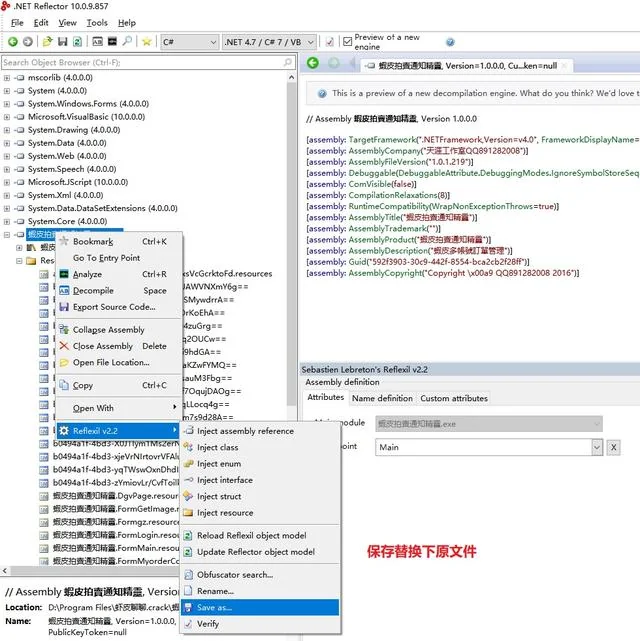640x641 pixels.
Task: Choose Analyze in context menu
Action: click(x=119, y=274)
